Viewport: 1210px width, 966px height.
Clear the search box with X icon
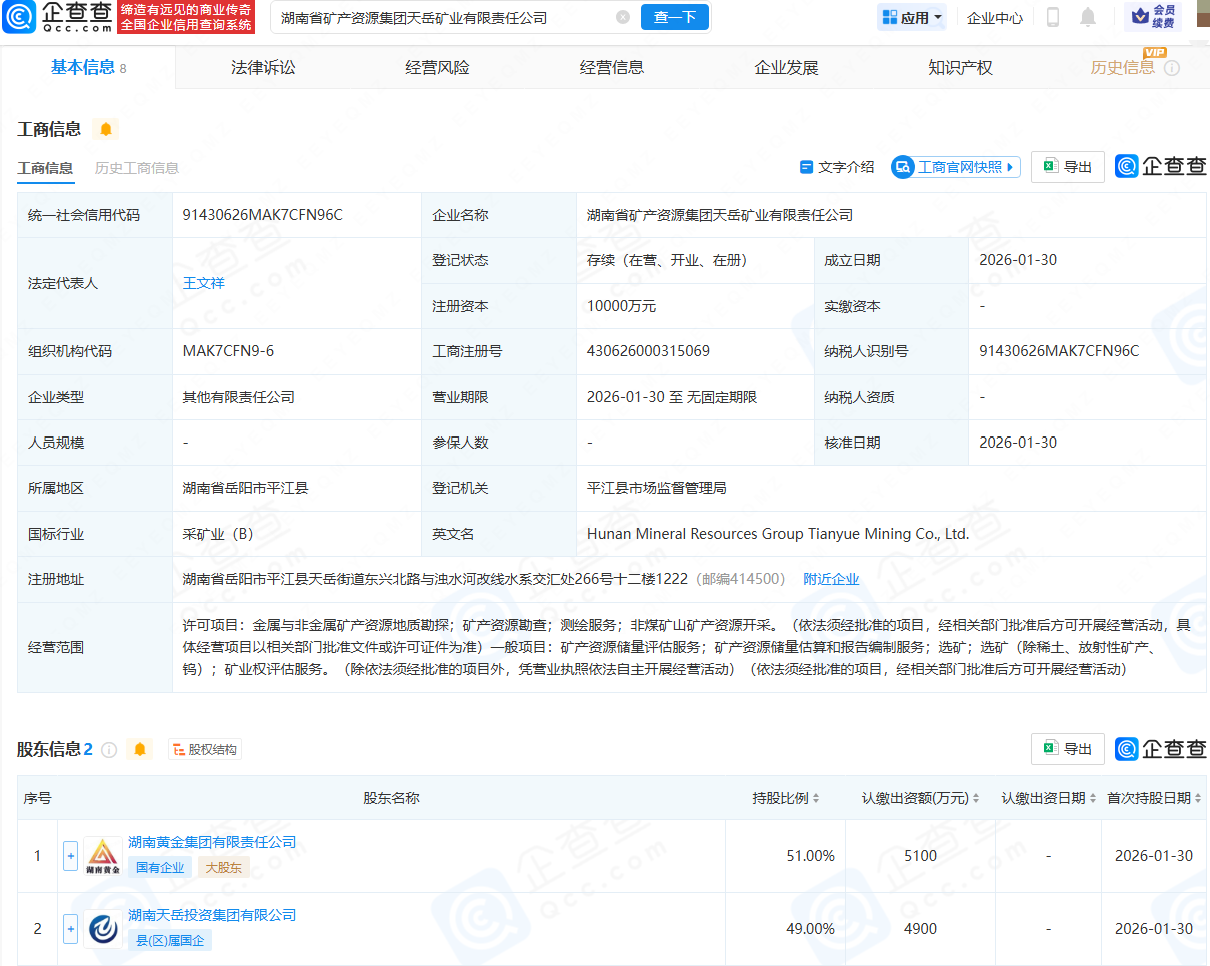(x=623, y=17)
